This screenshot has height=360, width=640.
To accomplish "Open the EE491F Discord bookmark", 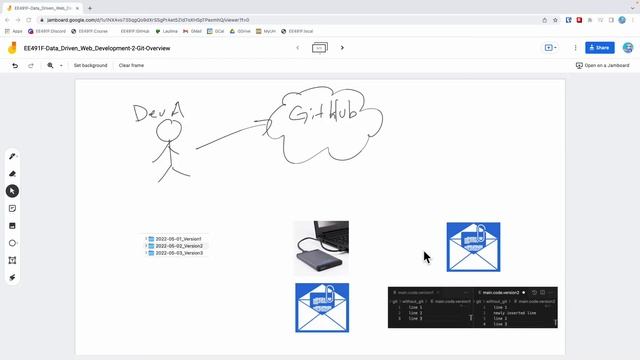I will (x=47, y=31).
